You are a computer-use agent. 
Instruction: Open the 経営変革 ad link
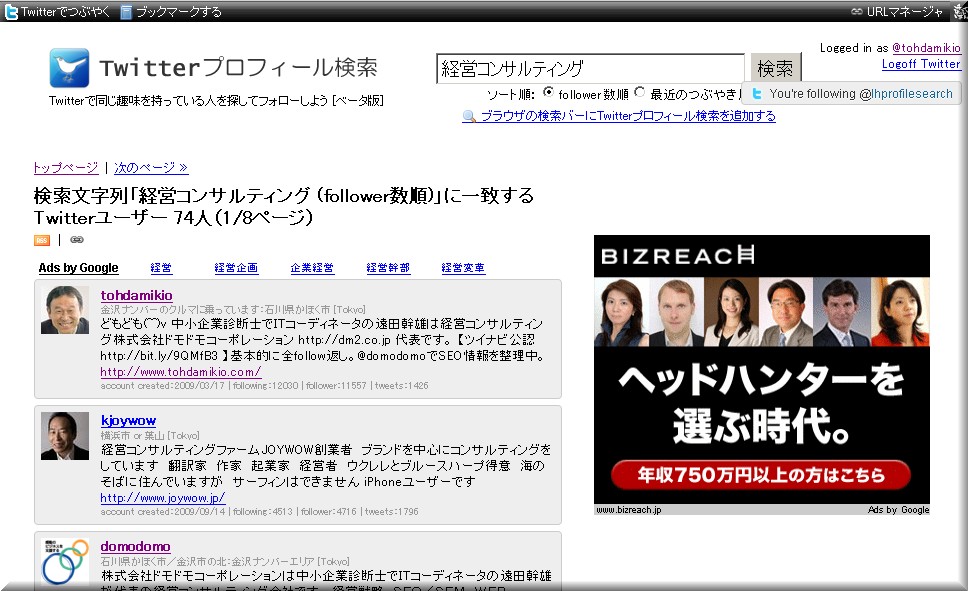[x=463, y=268]
